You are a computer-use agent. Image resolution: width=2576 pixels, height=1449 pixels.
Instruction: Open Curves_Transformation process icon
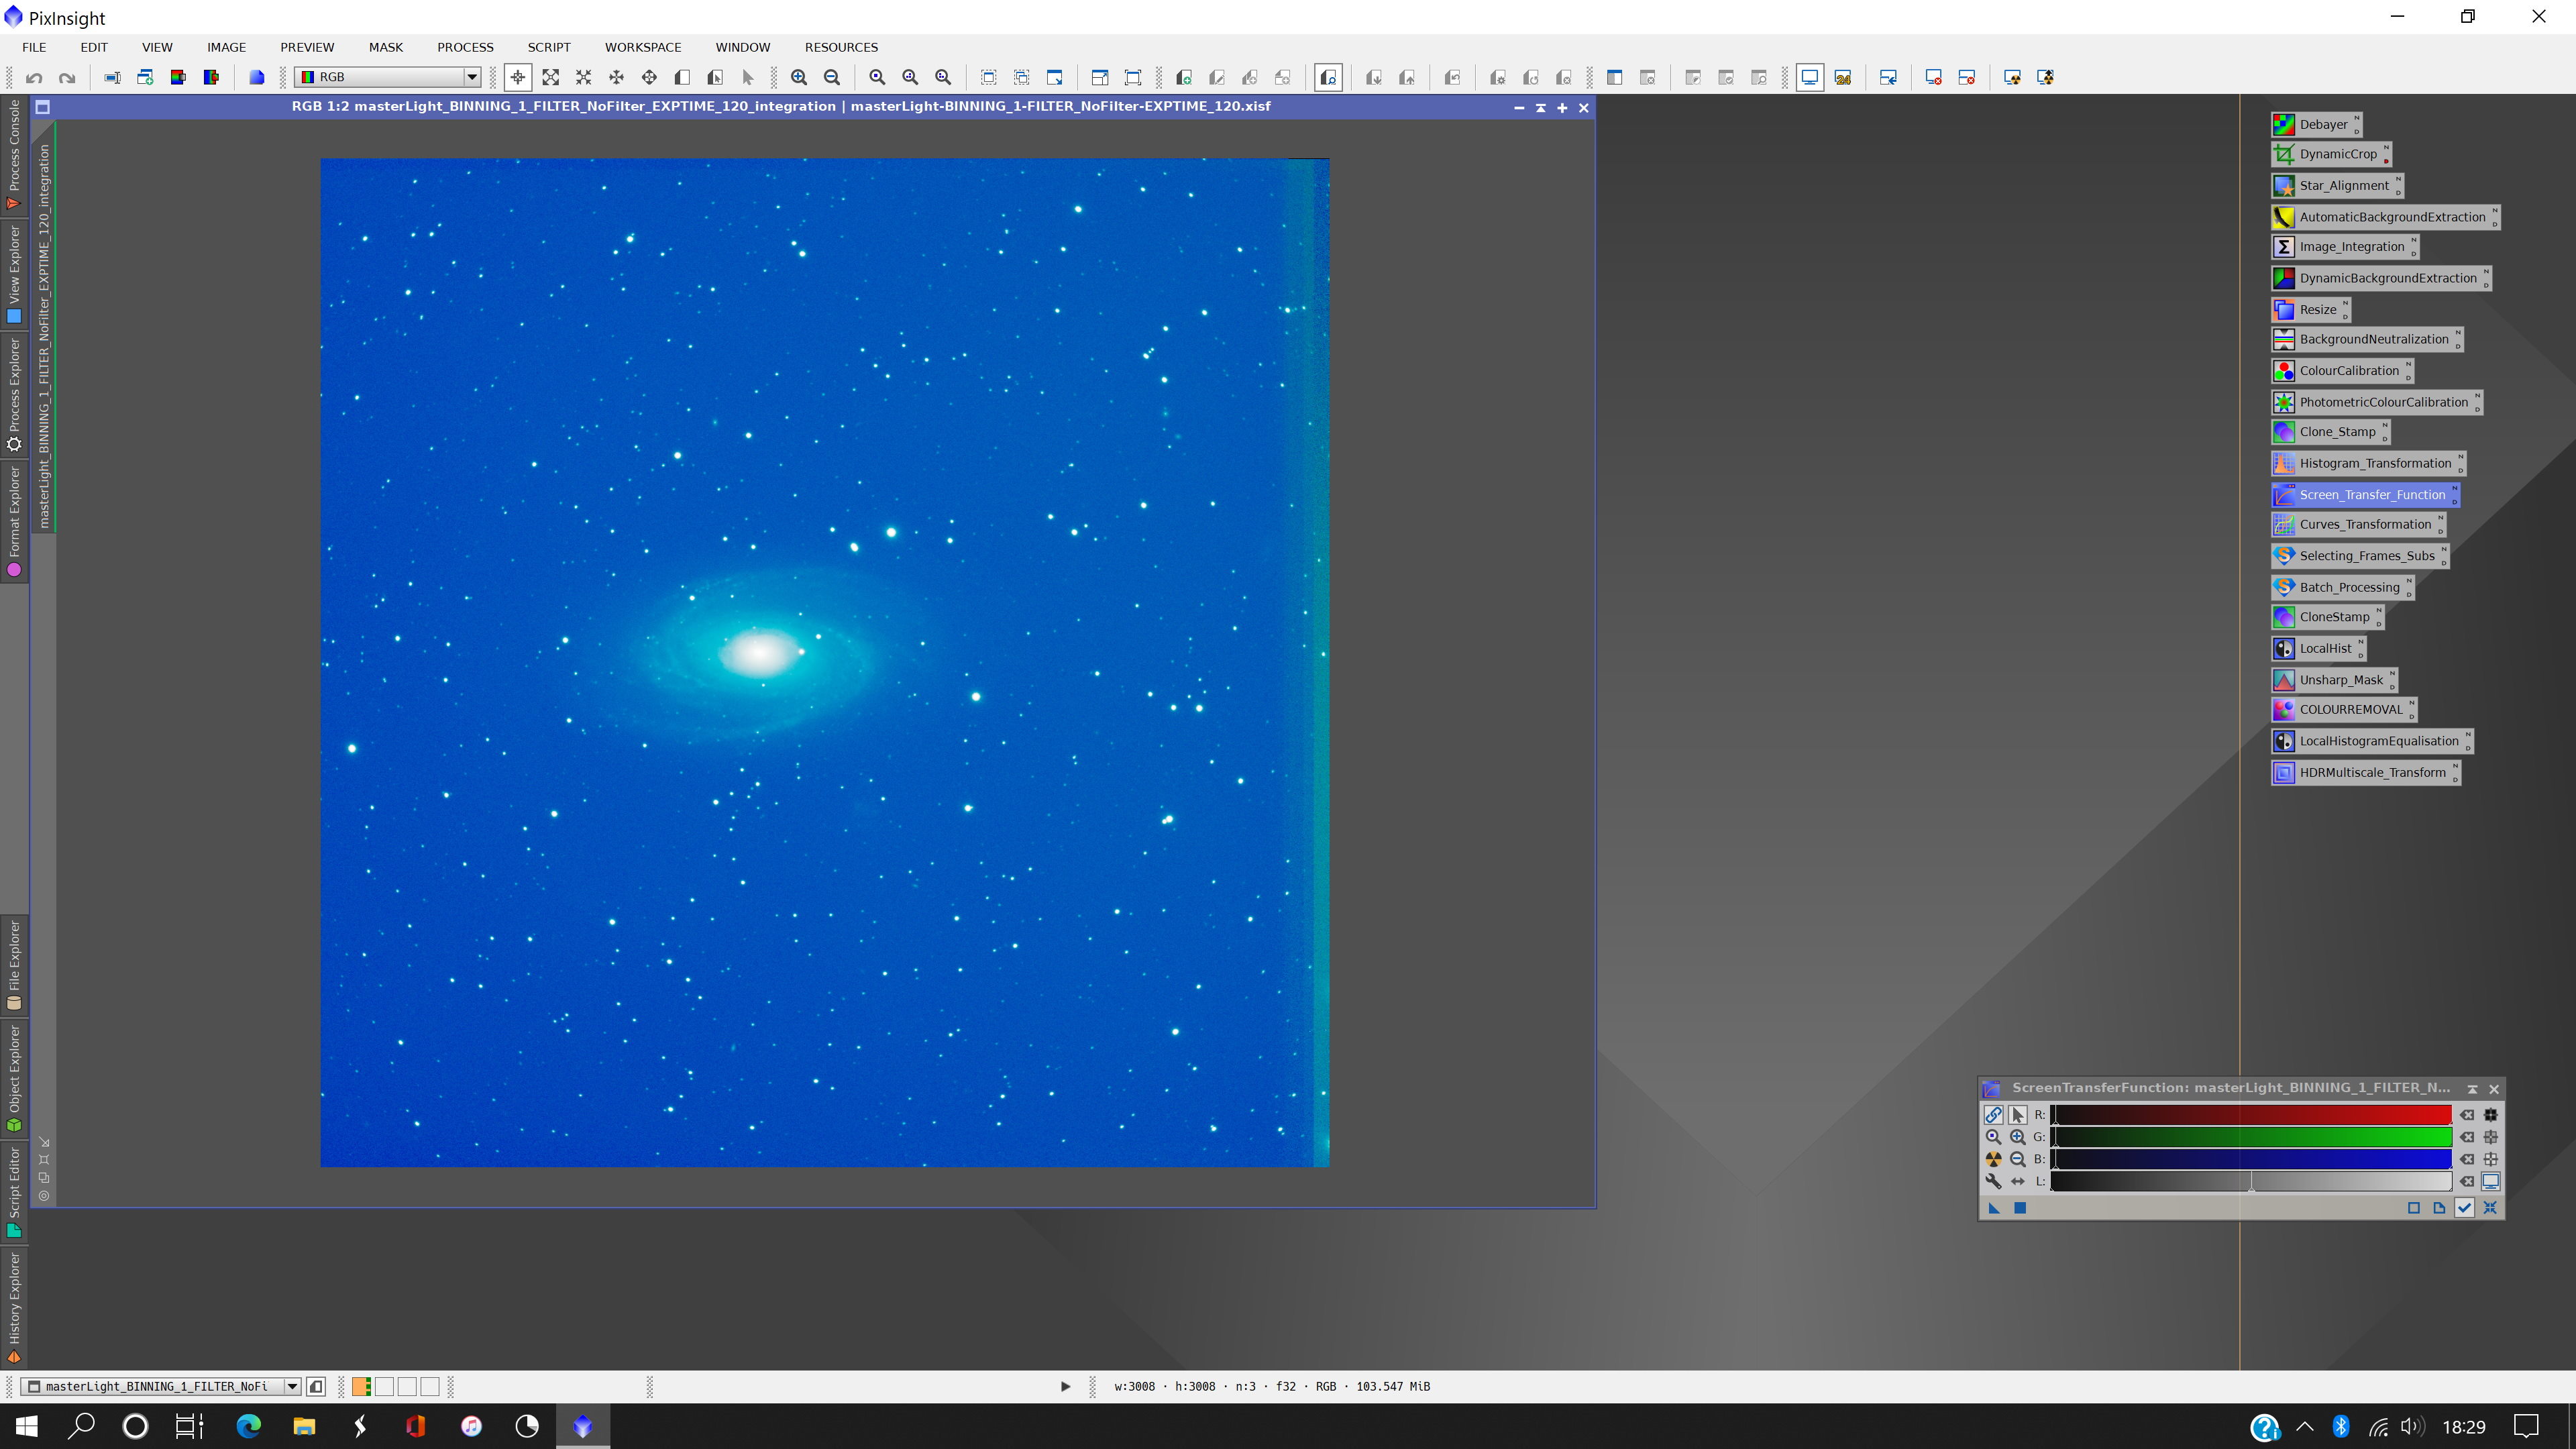(2358, 524)
